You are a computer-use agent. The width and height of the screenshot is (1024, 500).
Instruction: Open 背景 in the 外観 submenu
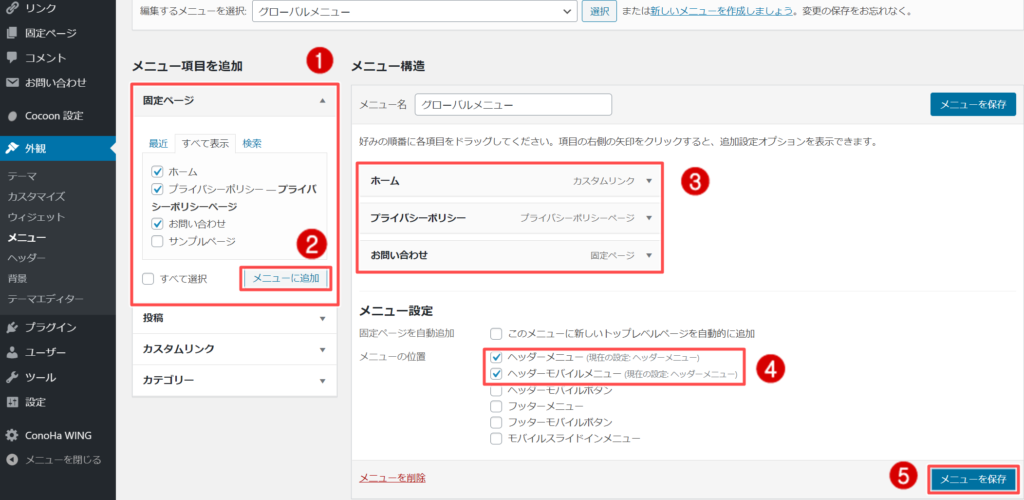(x=17, y=279)
